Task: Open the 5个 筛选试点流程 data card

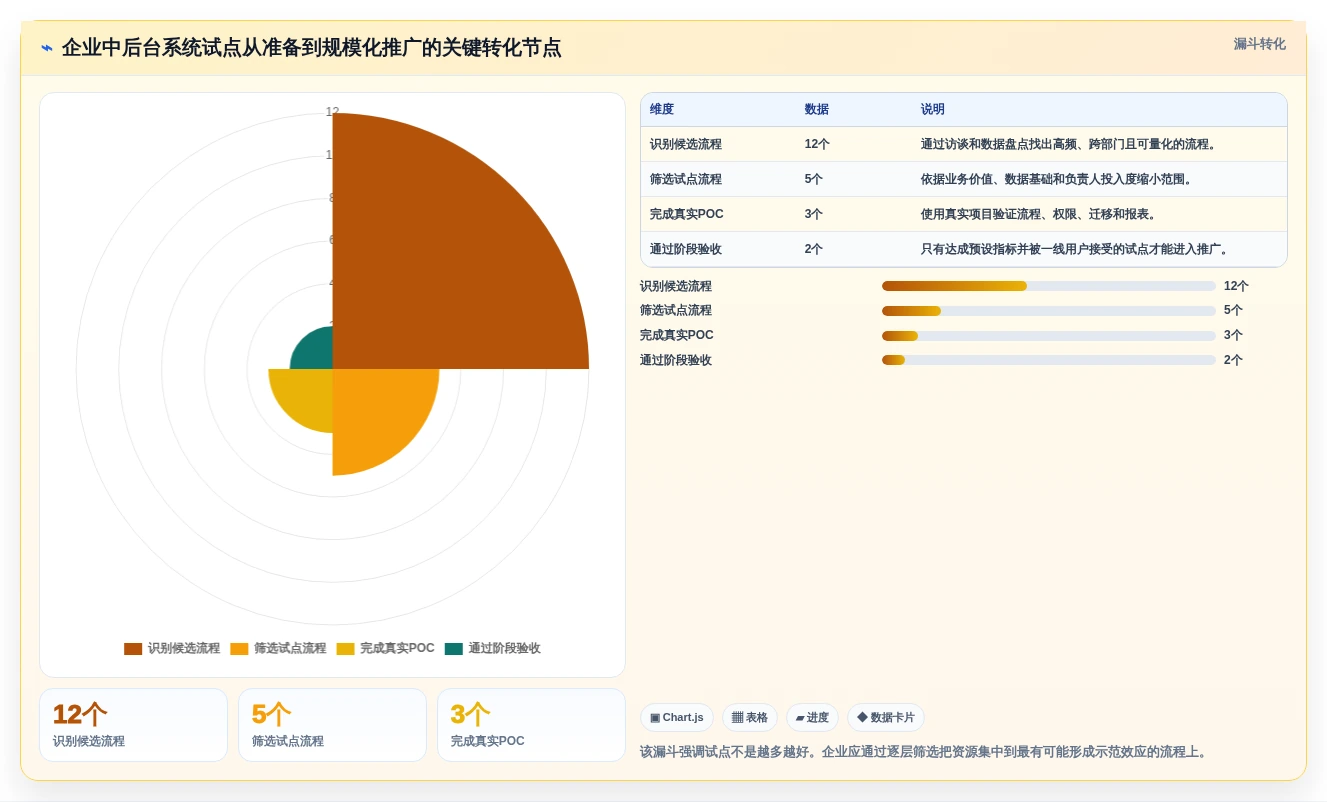Action: tap(332, 725)
